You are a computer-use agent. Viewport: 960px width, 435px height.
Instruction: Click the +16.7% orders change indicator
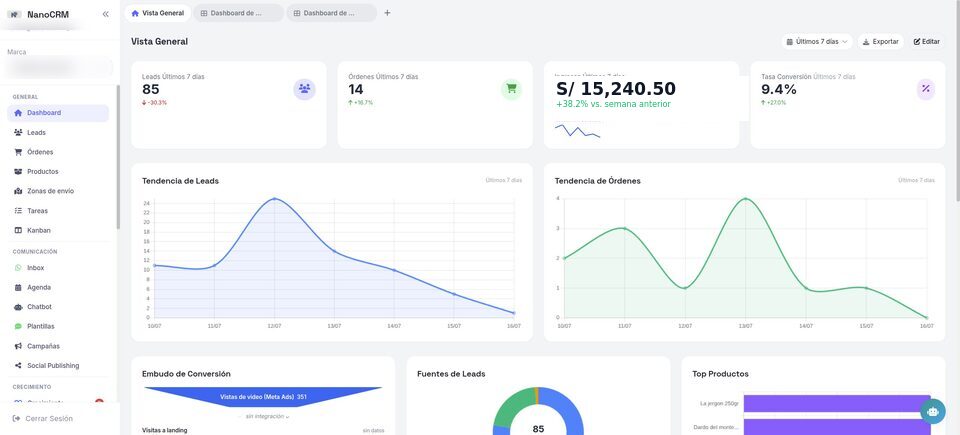click(x=361, y=103)
